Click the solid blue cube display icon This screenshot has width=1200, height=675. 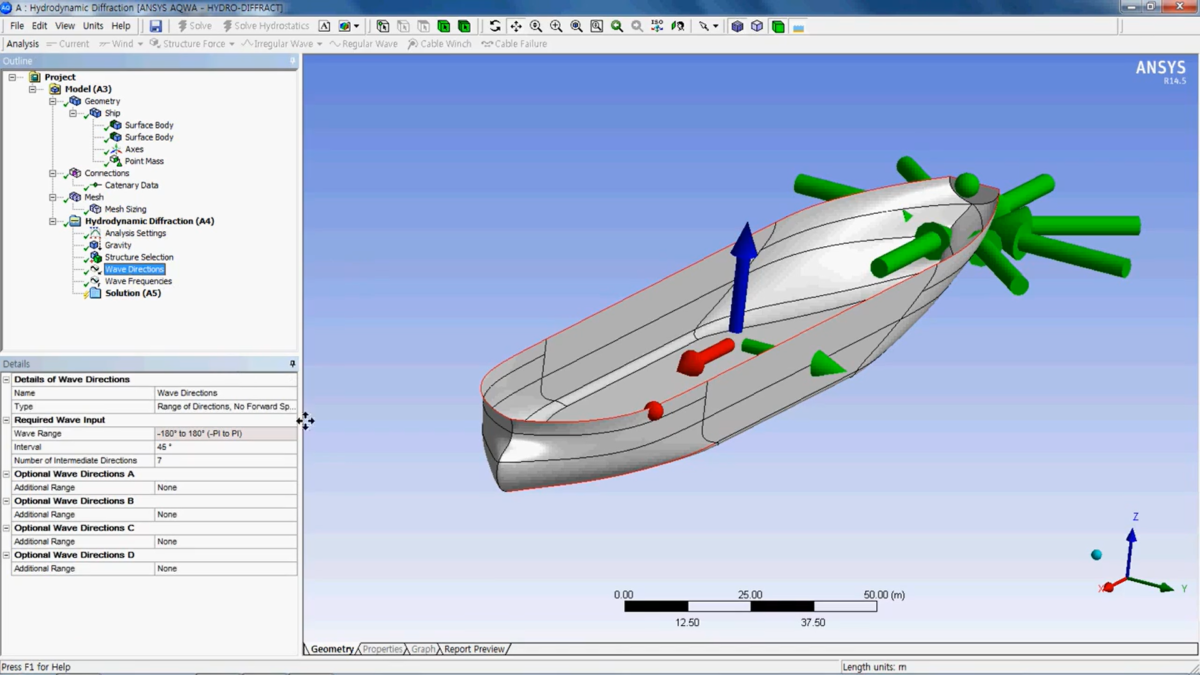pos(737,26)
